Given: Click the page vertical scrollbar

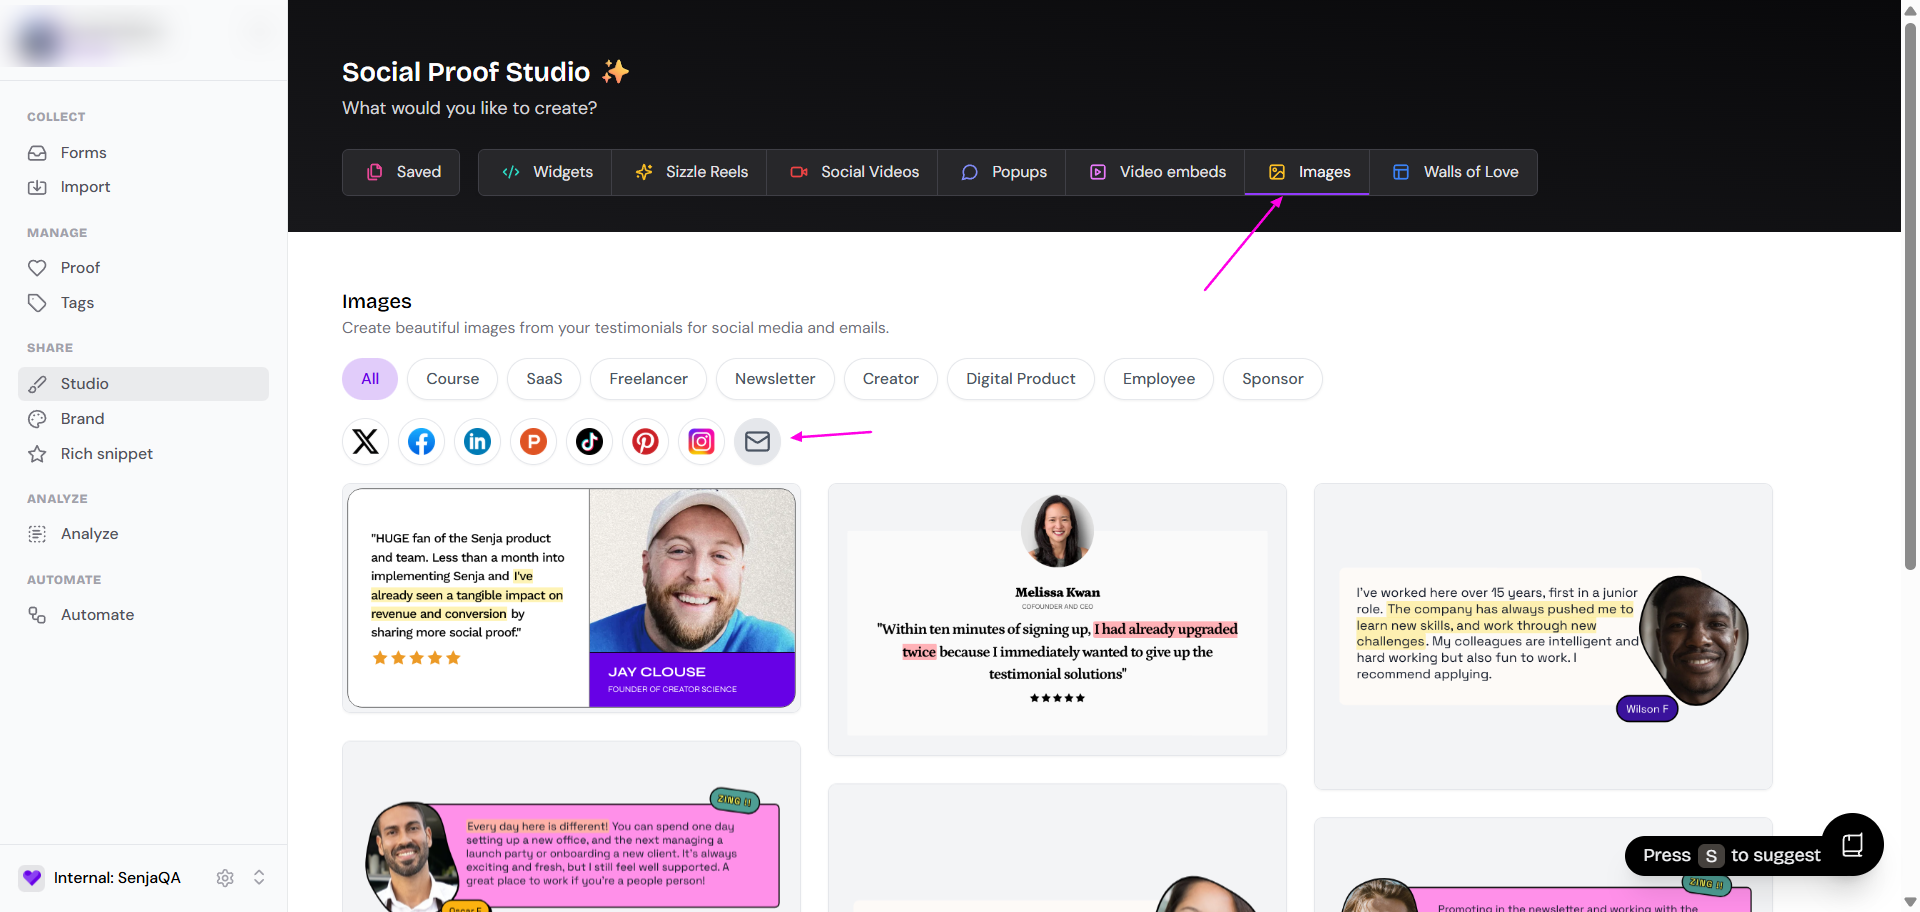Looking at the screenshot, I should click(1910, 300).
